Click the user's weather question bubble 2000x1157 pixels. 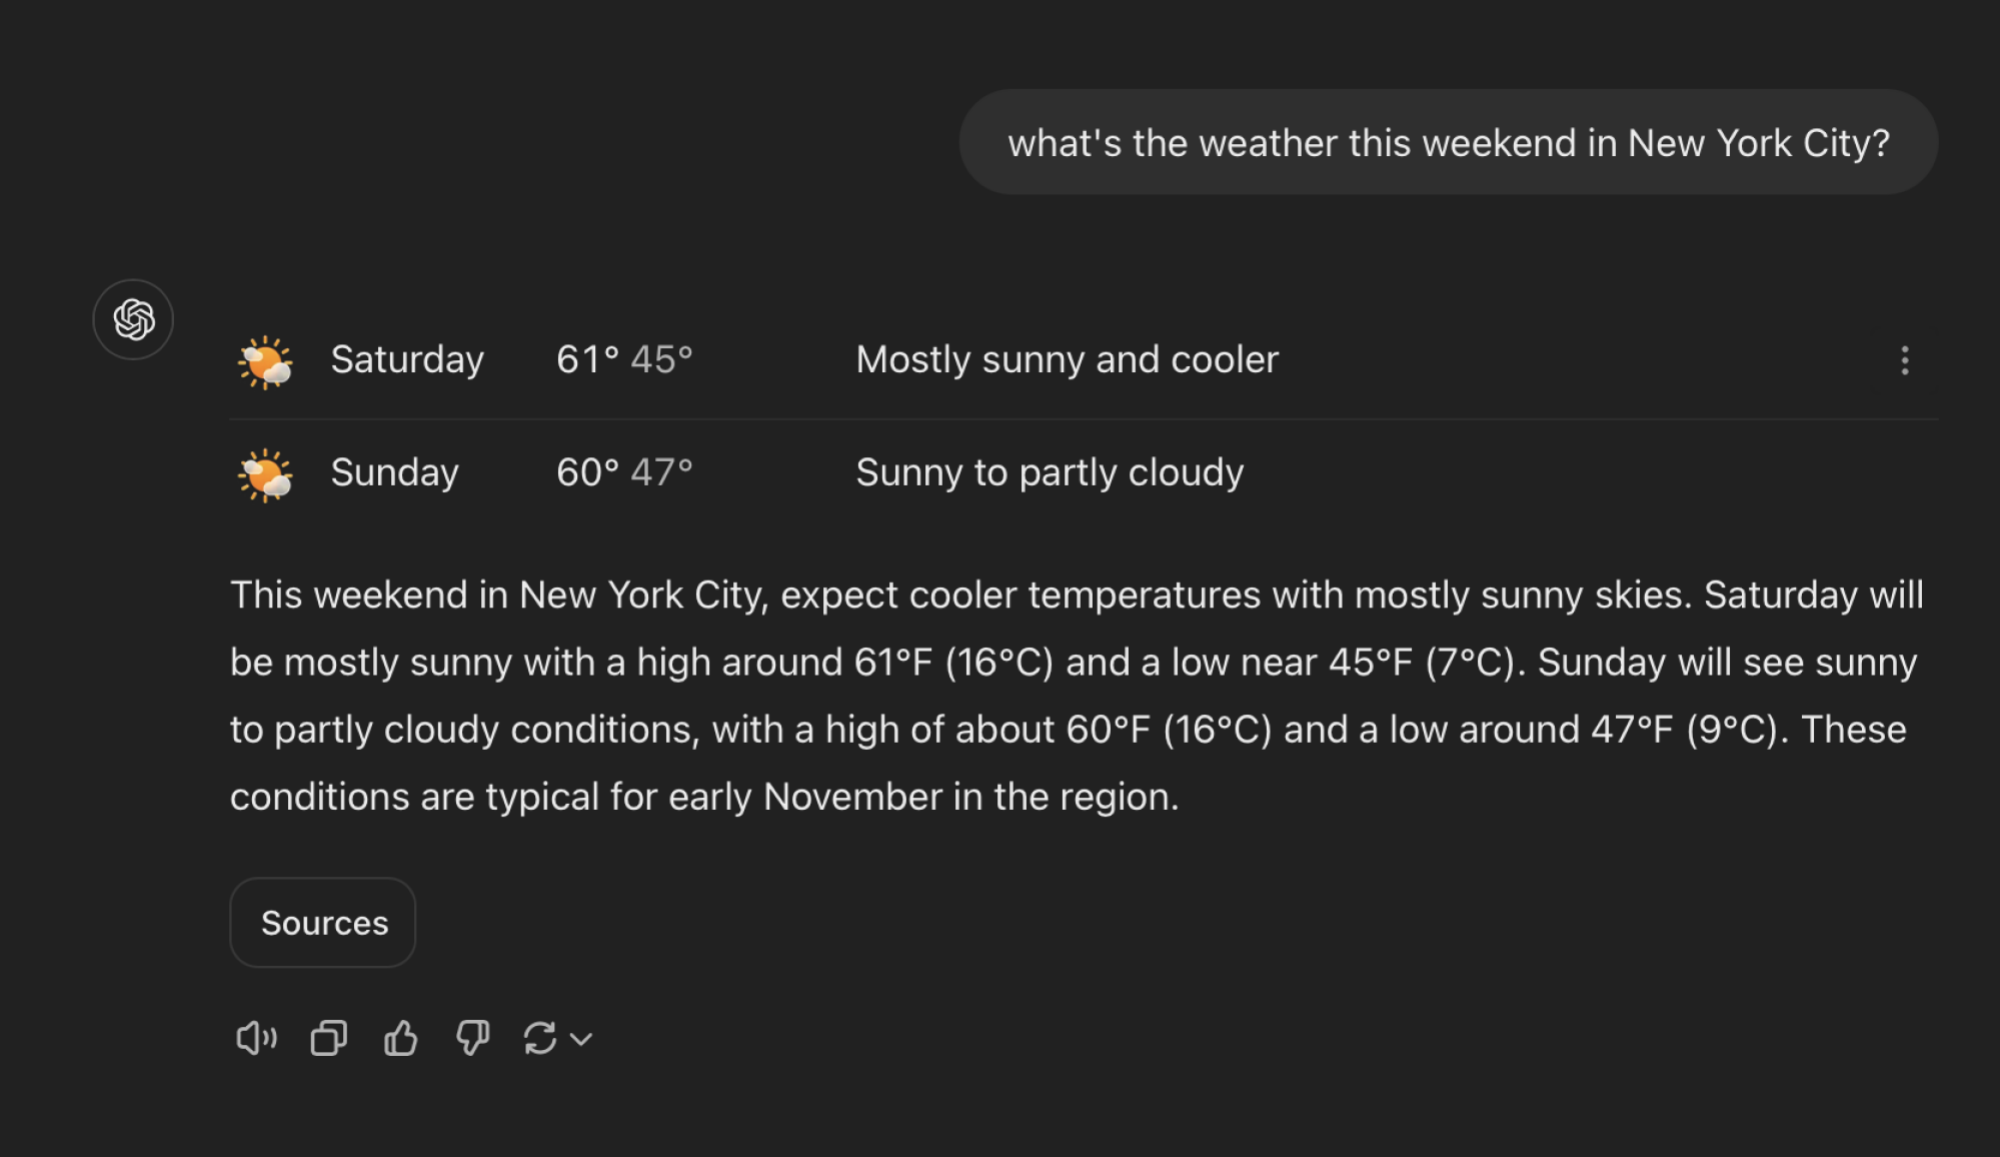[1449, 142]
